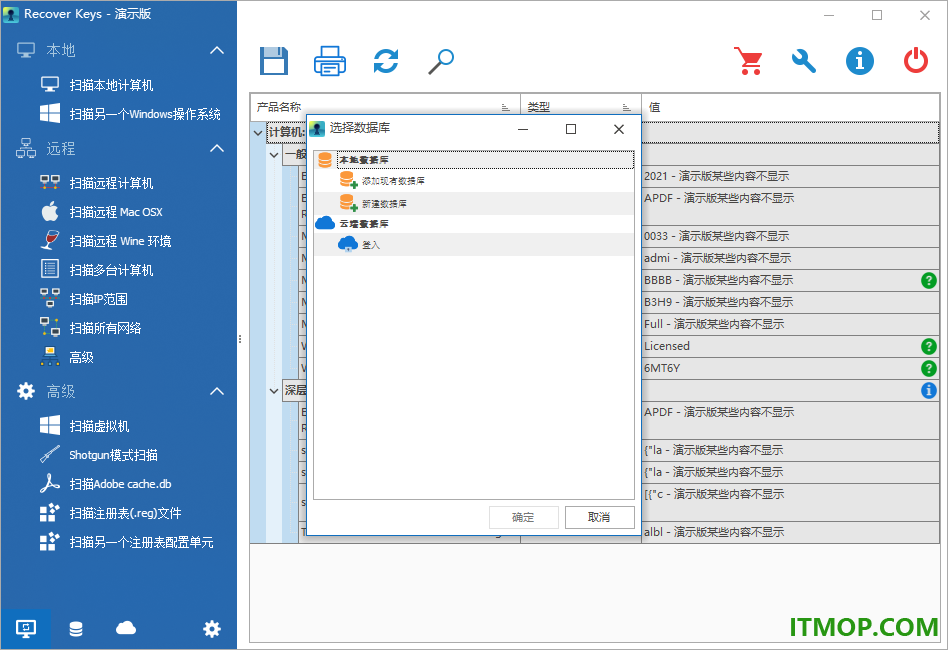Open the red shopping cart purchase icon

point(748,61)
